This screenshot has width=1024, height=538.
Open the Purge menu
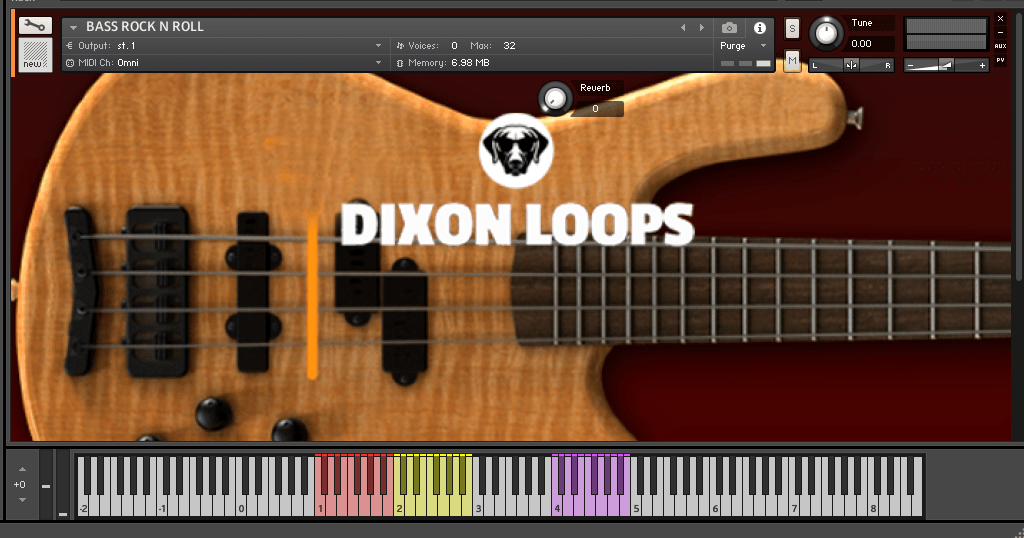[743, 46]
